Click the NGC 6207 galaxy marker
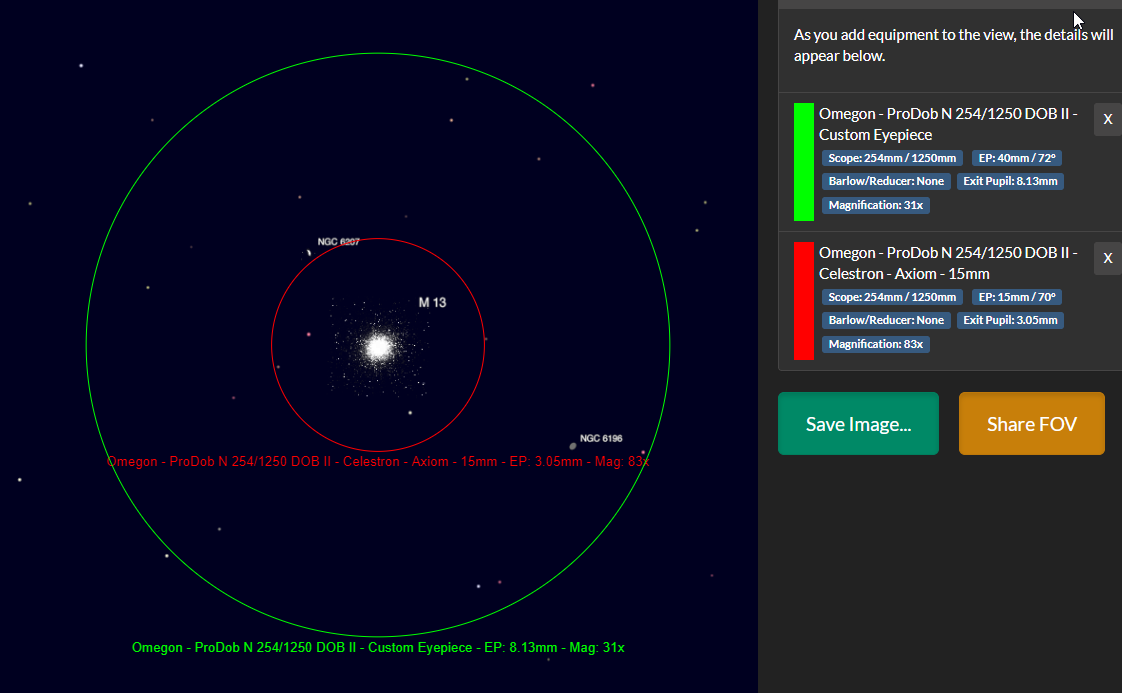This screenshot has width=1122, height=693. tap(309, 252)
